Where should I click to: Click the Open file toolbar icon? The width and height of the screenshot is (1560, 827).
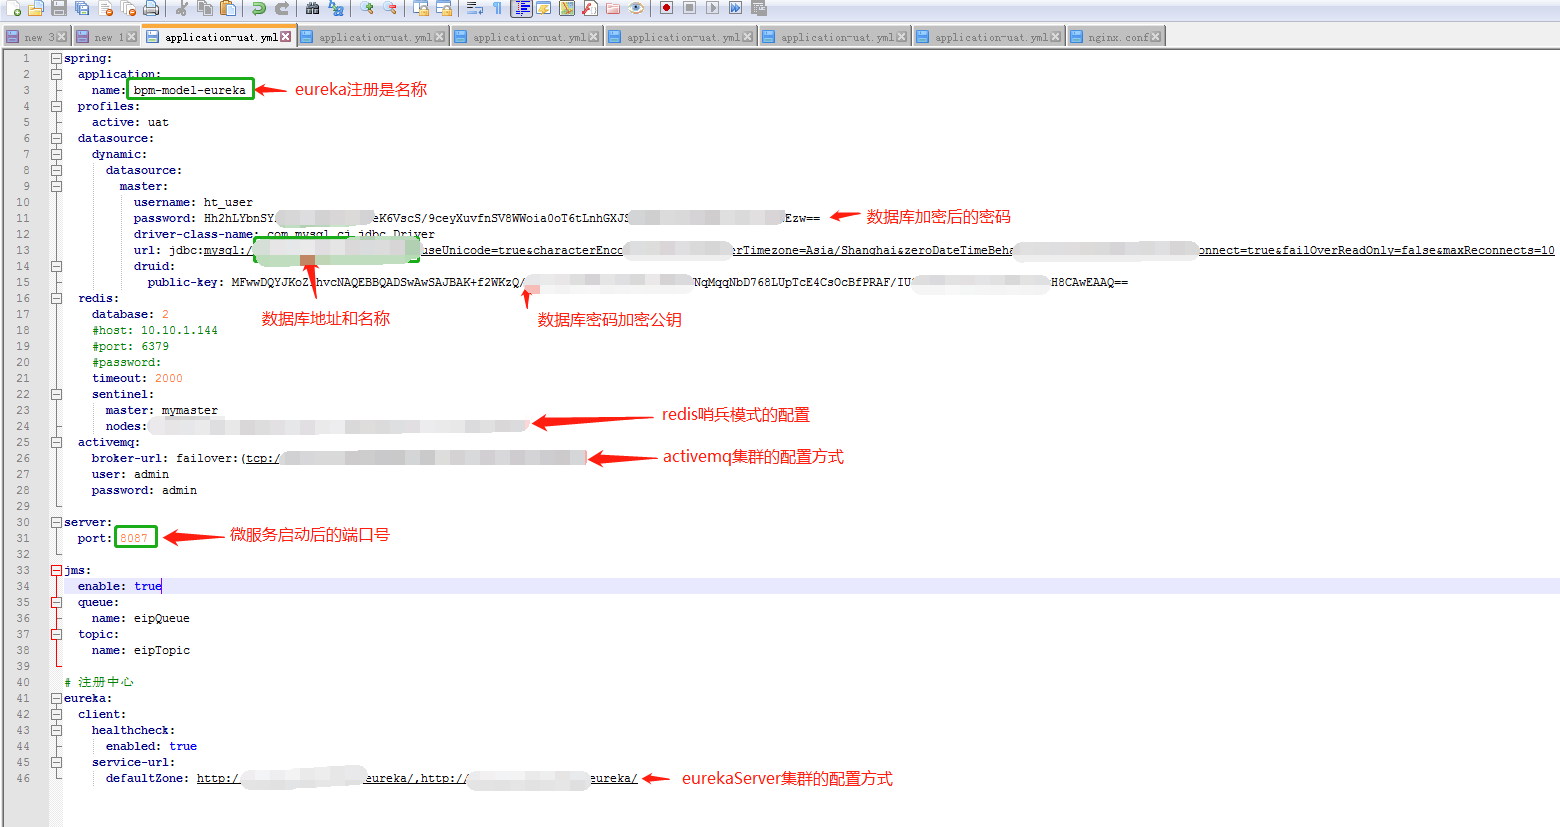tap(36, 8)
